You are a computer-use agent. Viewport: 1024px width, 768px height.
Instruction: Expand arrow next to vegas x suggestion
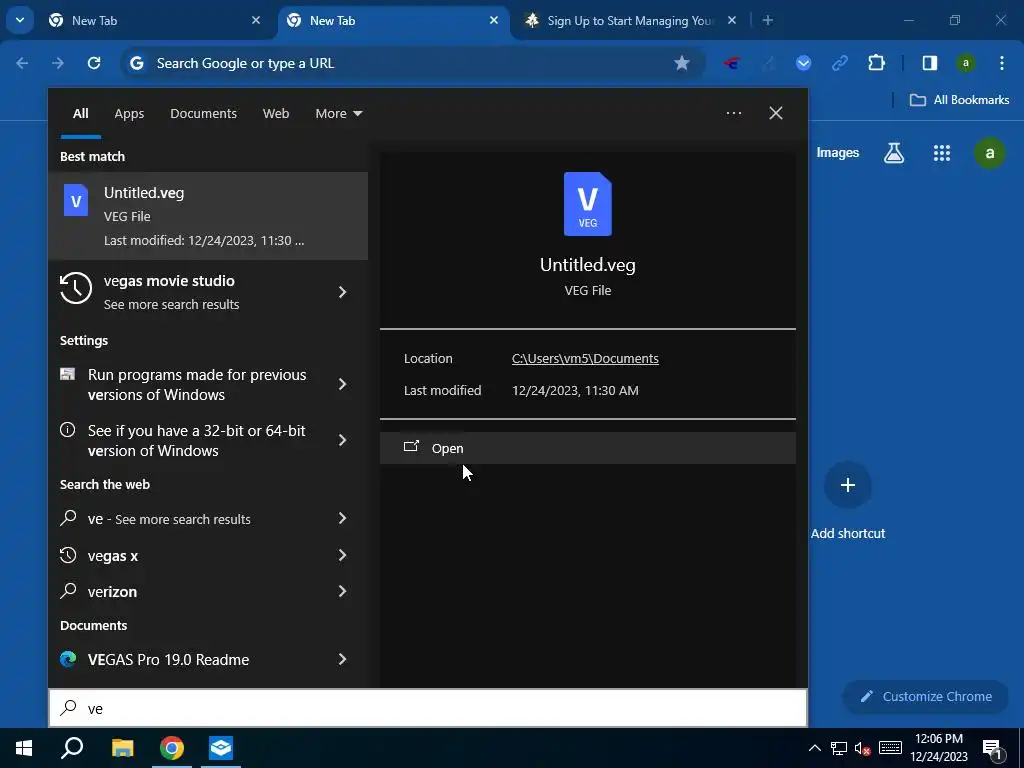click(342, 556)
